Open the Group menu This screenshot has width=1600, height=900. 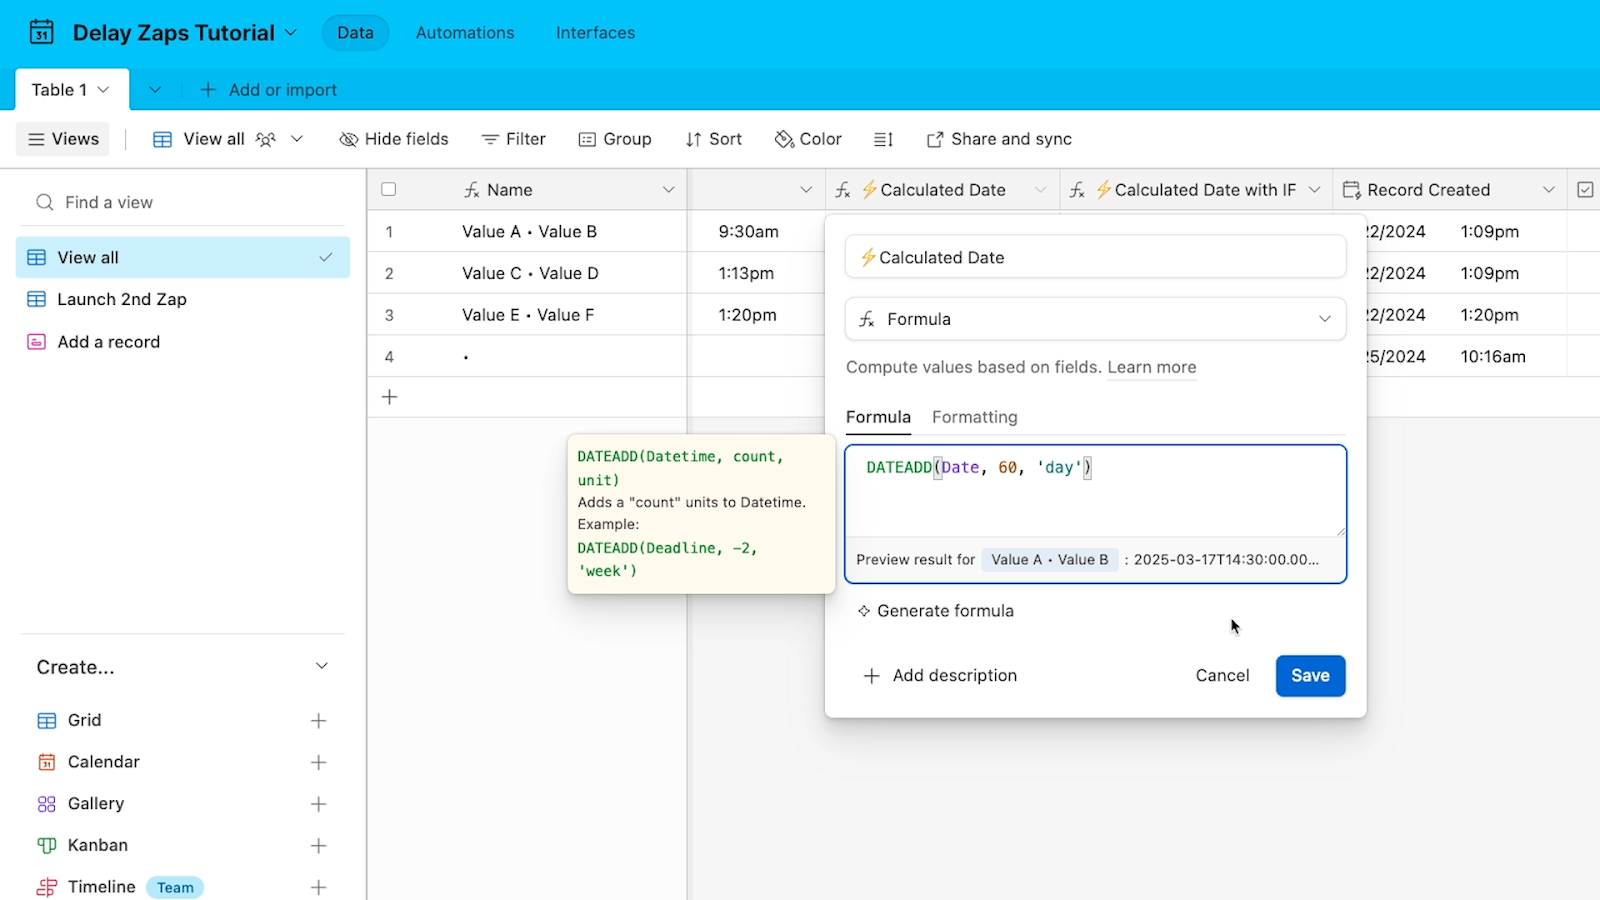(x=615, y=139)
